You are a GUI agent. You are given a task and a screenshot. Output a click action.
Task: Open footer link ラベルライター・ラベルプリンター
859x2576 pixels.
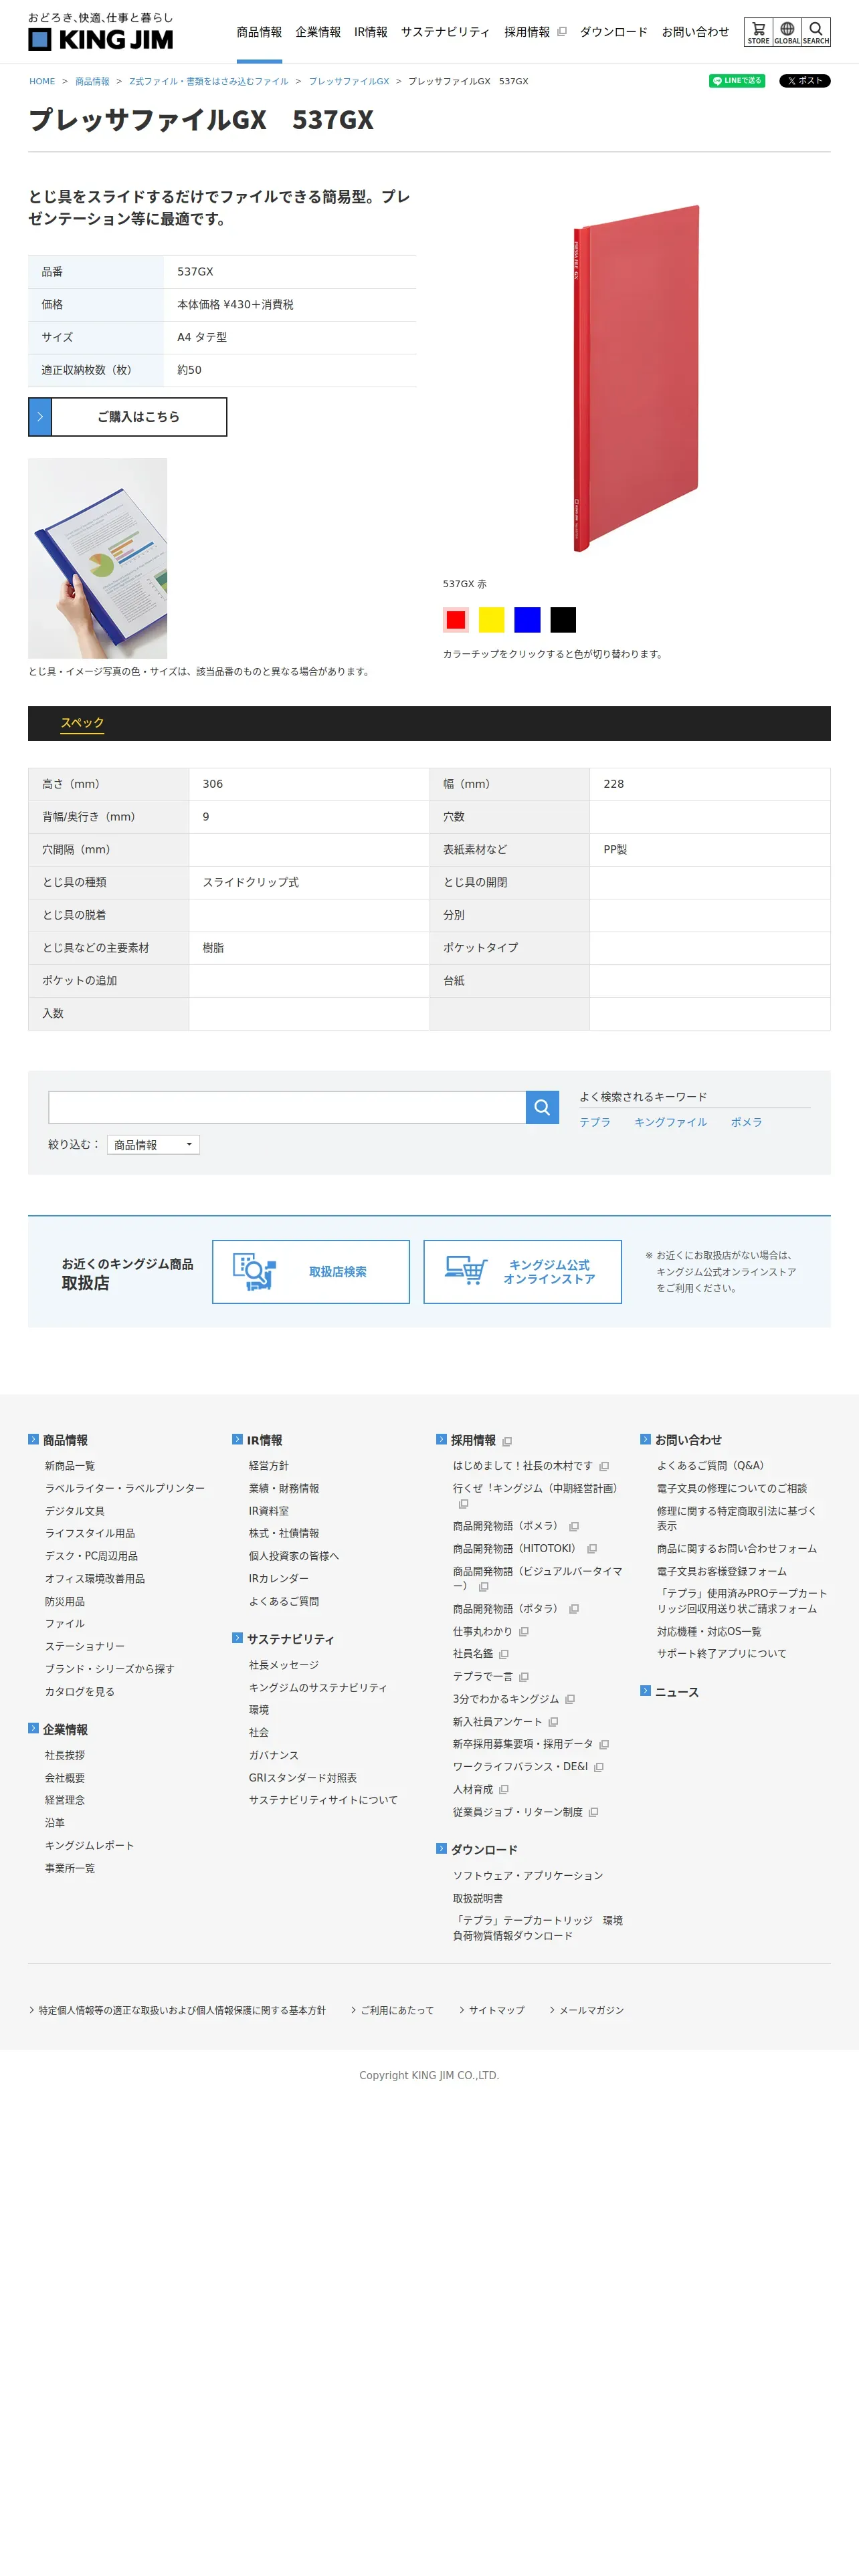pyautogui.click(x=125, y=1489)
